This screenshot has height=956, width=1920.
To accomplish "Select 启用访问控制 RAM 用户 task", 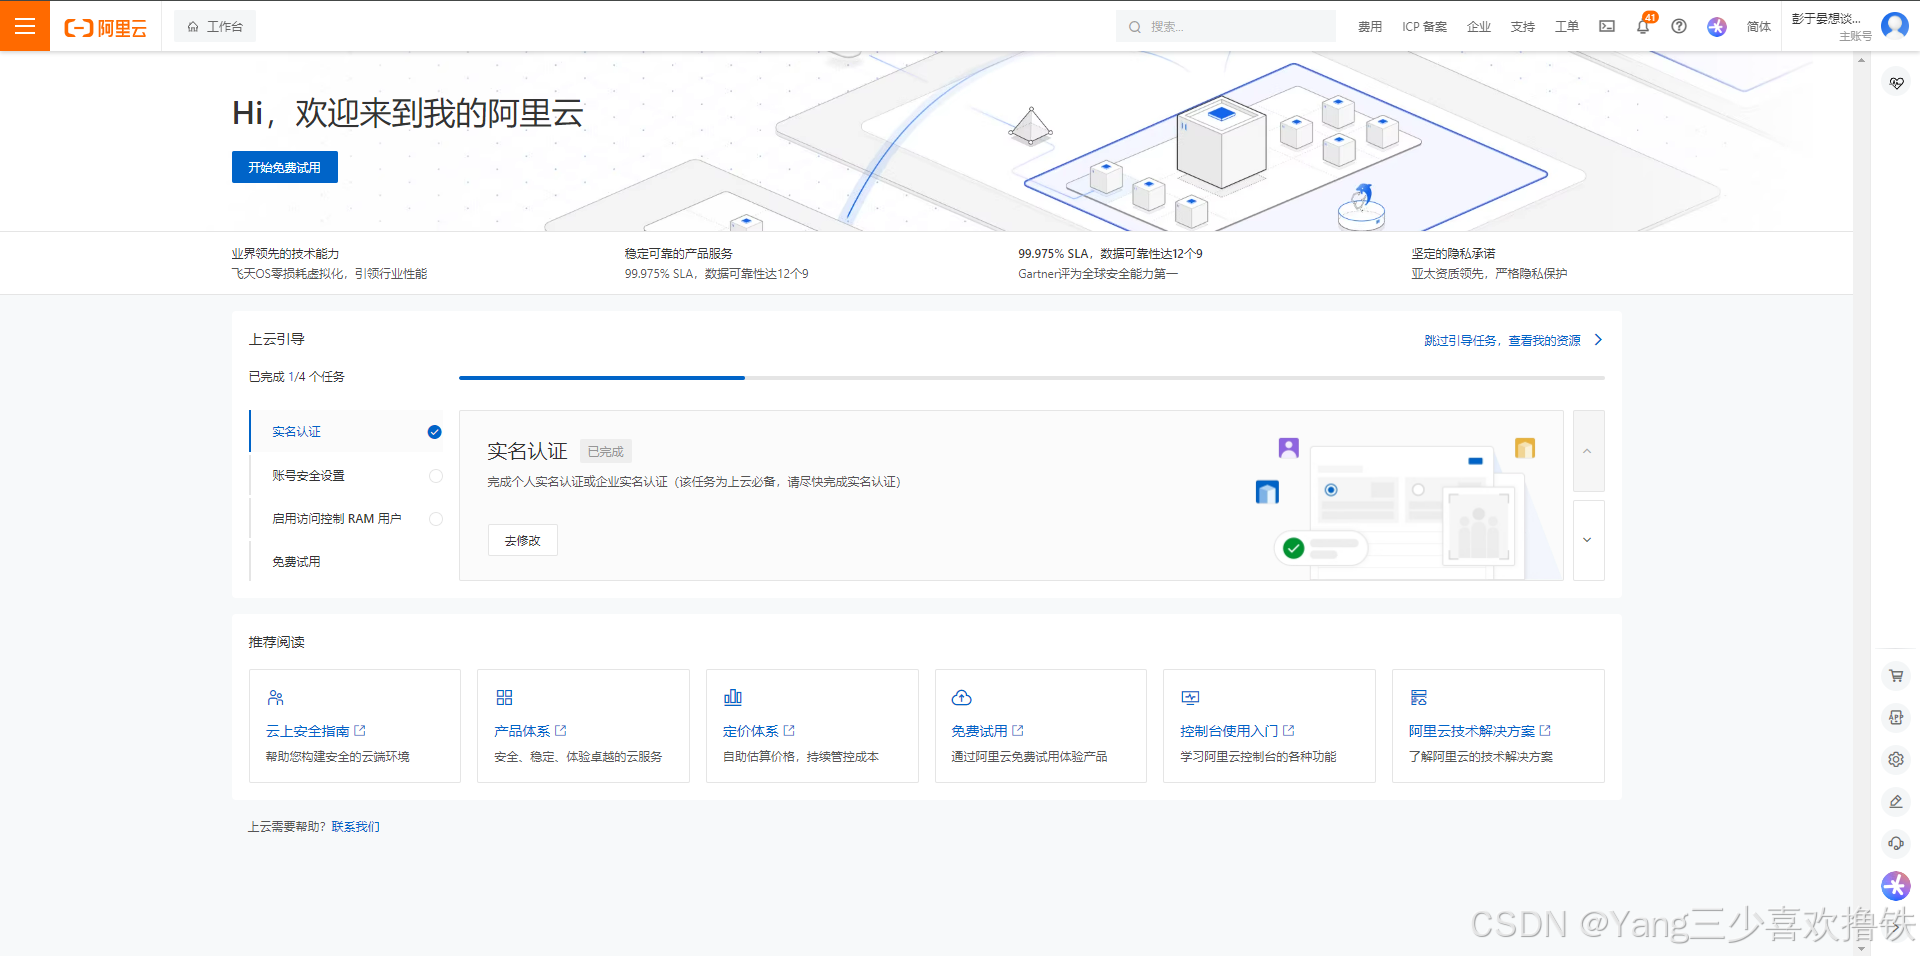I will [345, 519].
